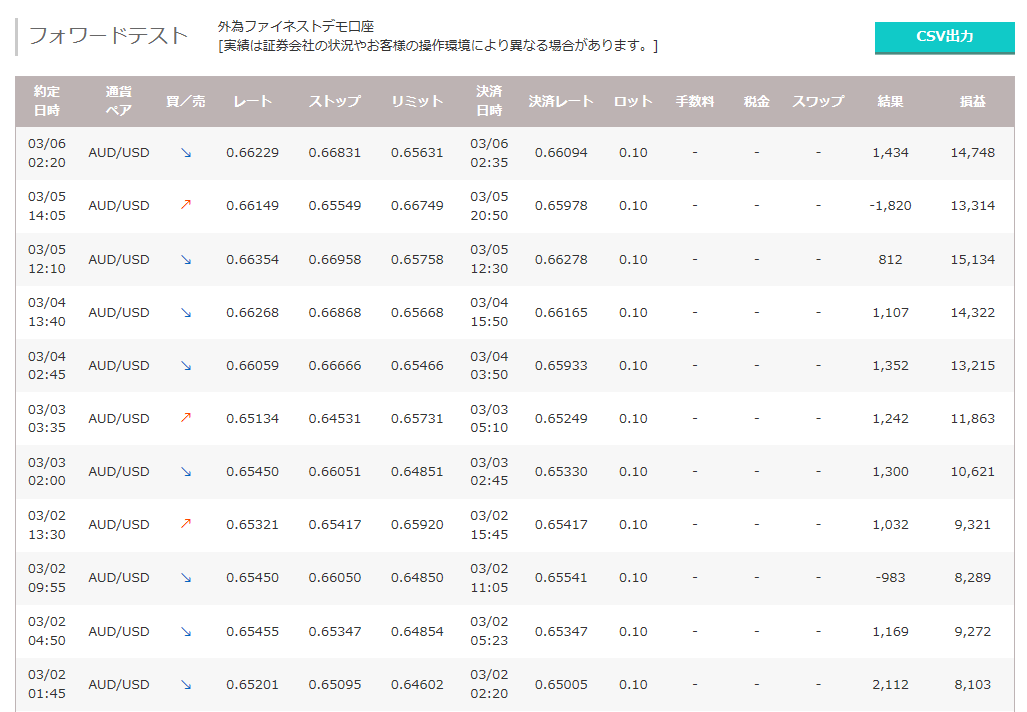Select the profit value 10,621
Viewport: 1027px width, 712px height.
tap(973, 472)
